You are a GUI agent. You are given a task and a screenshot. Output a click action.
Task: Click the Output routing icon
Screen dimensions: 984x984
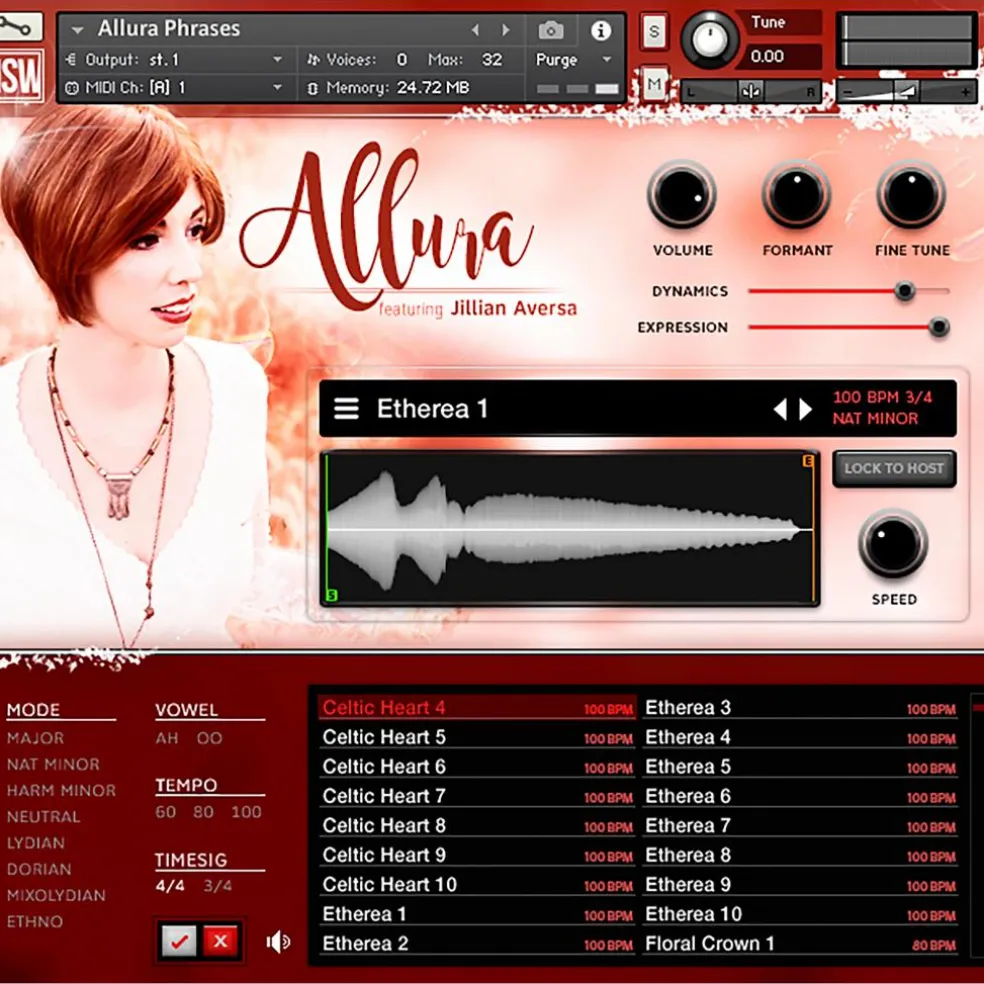[70, 60]
